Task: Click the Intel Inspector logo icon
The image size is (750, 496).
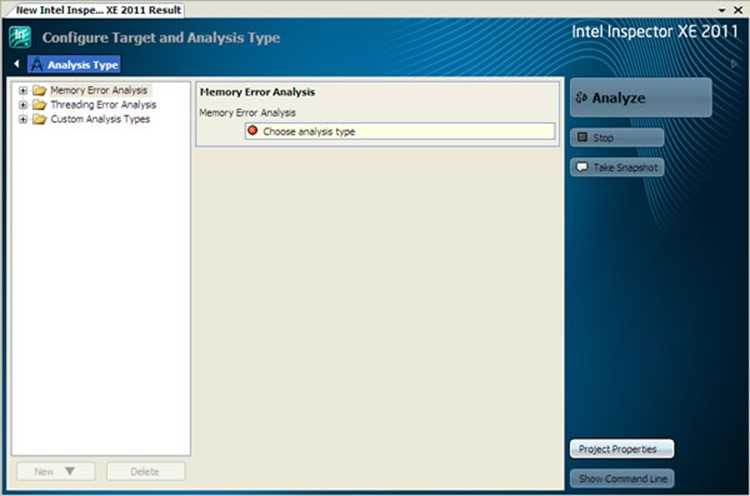Action: pos(20,37)
